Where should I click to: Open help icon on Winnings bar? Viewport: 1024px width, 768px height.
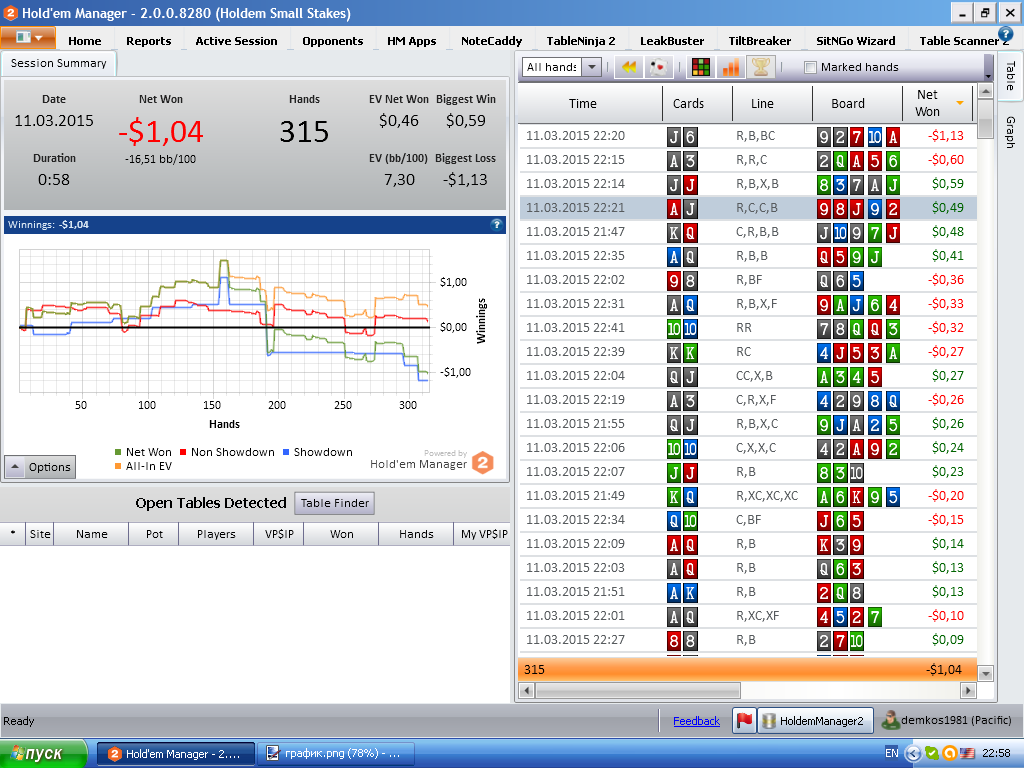[x=496, y=225]
